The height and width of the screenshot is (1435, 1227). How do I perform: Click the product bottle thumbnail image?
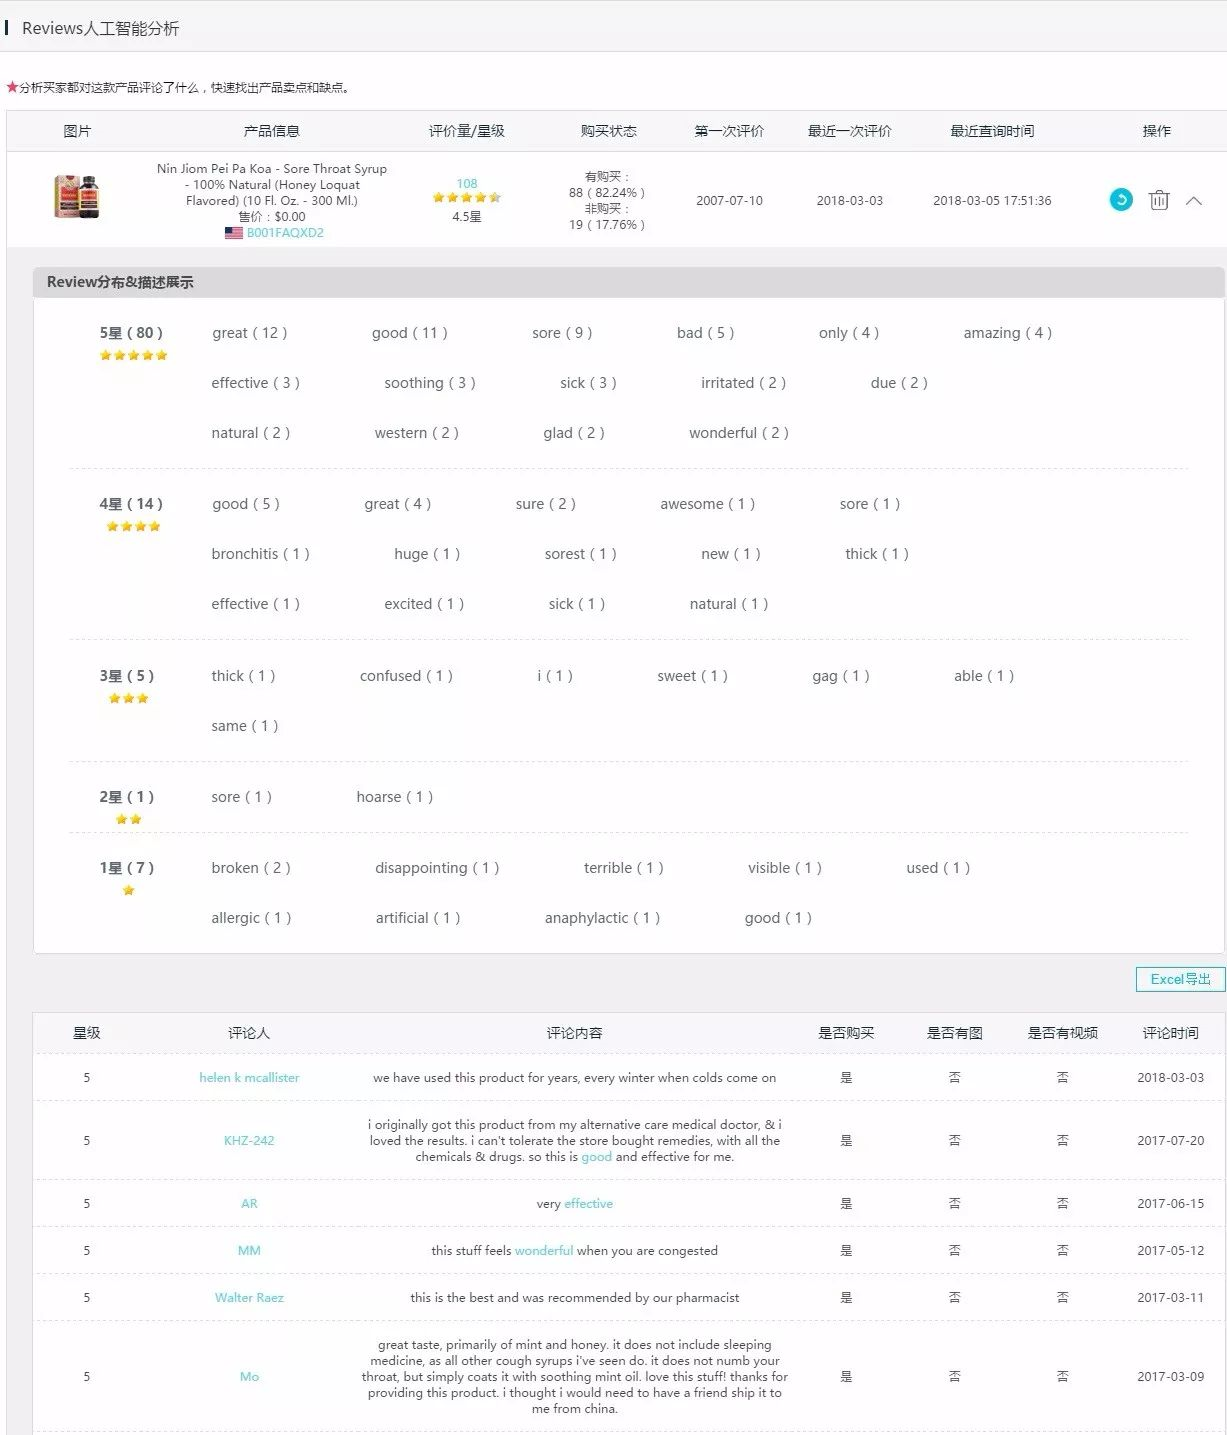[79, 198]
